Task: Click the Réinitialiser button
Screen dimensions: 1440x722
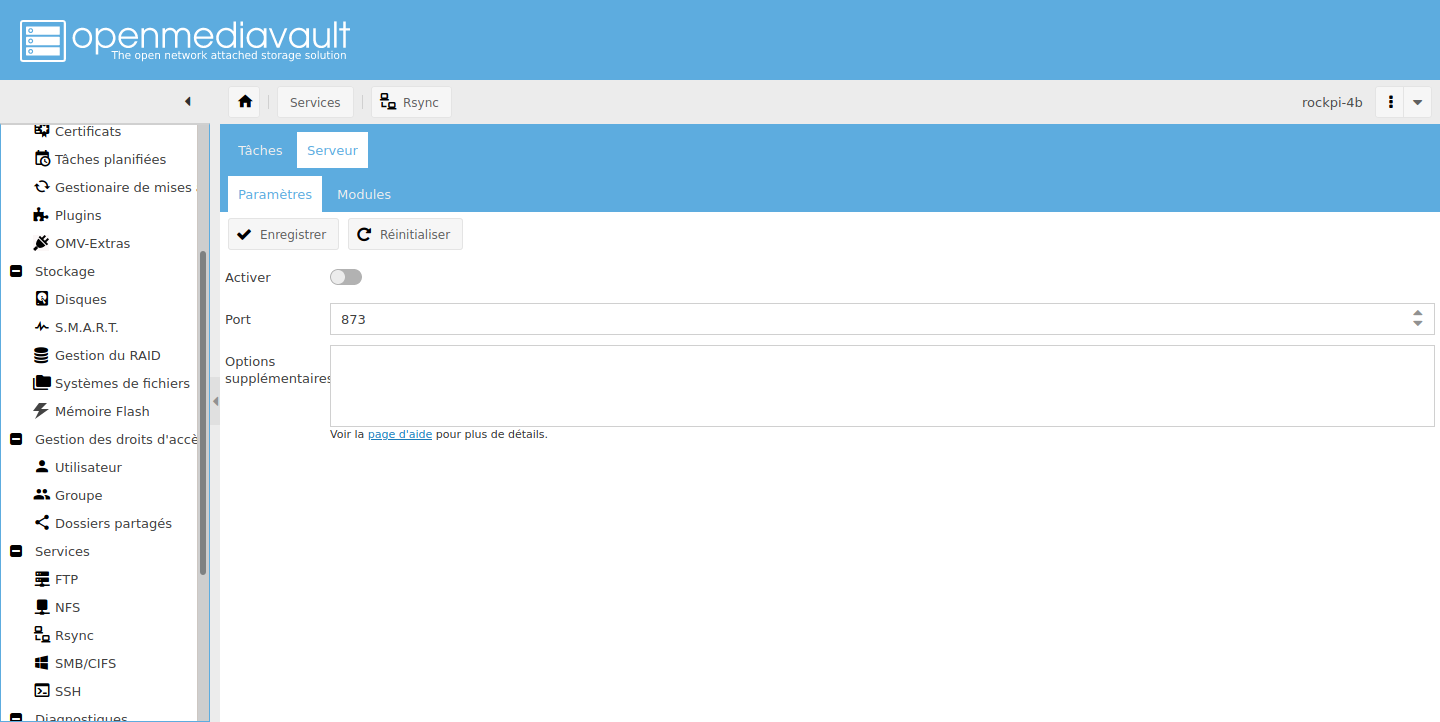Action: [x=405, y=234]
